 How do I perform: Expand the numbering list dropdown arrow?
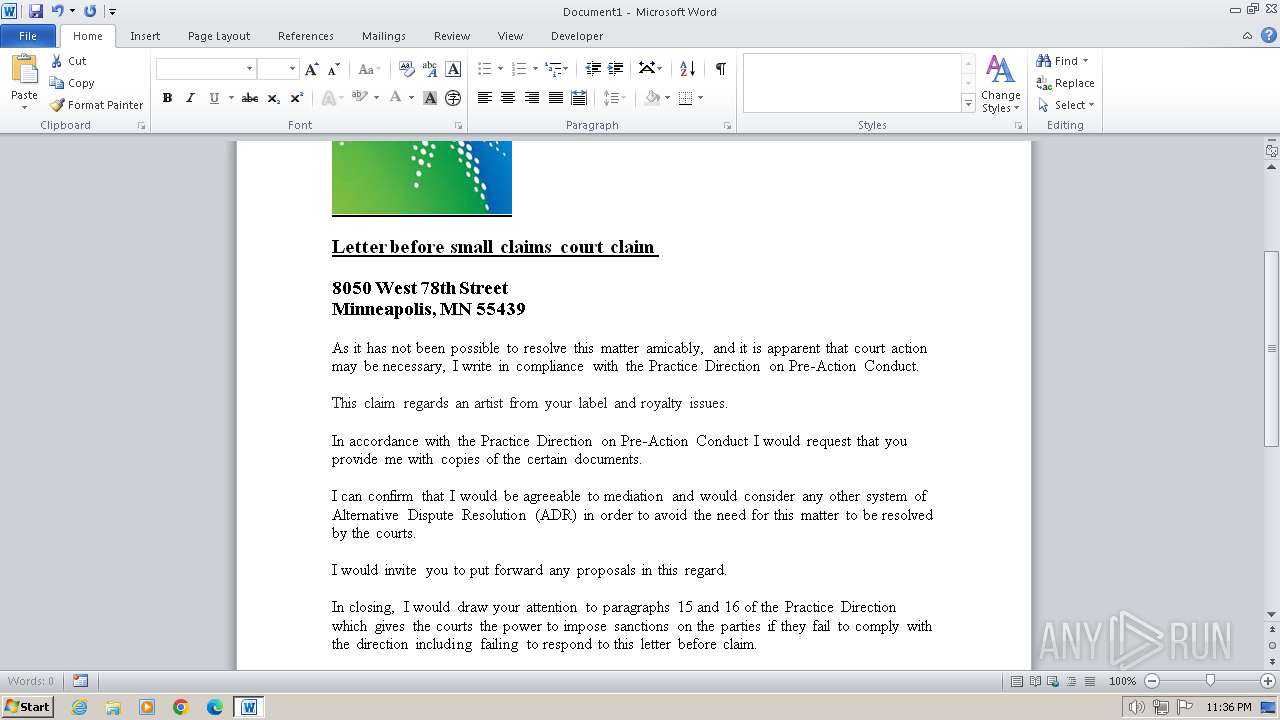[535, 69]
